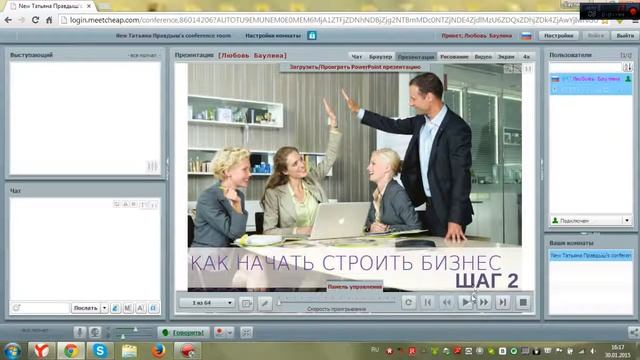Click the browser Home icon

[x=49, y=20]
